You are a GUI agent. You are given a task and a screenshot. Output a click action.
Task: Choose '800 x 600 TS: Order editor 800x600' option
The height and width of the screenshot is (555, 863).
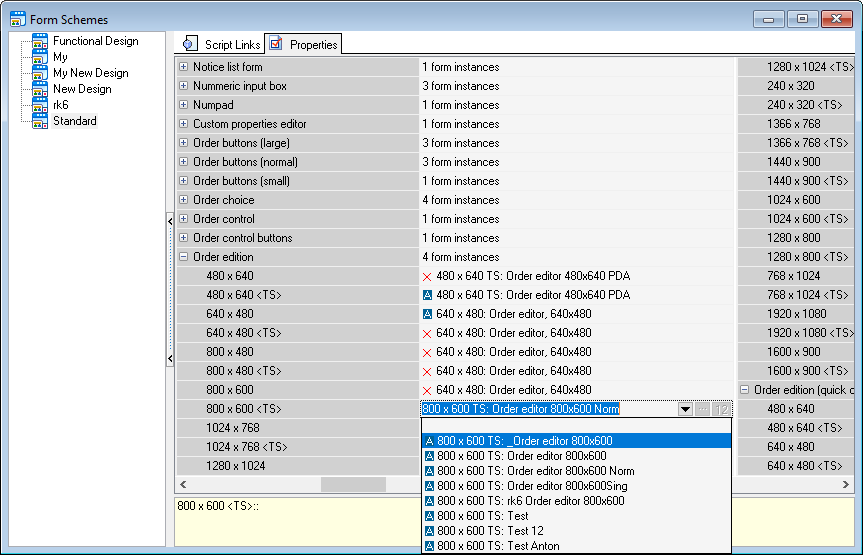point(576,456)
